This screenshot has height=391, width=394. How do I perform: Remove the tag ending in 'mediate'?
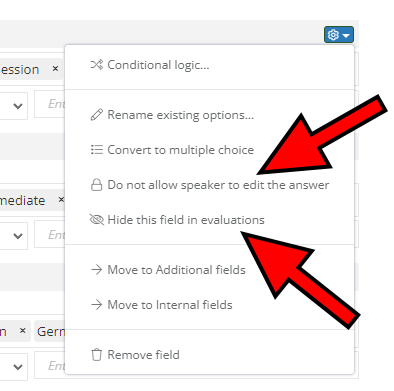click(61, 200)
